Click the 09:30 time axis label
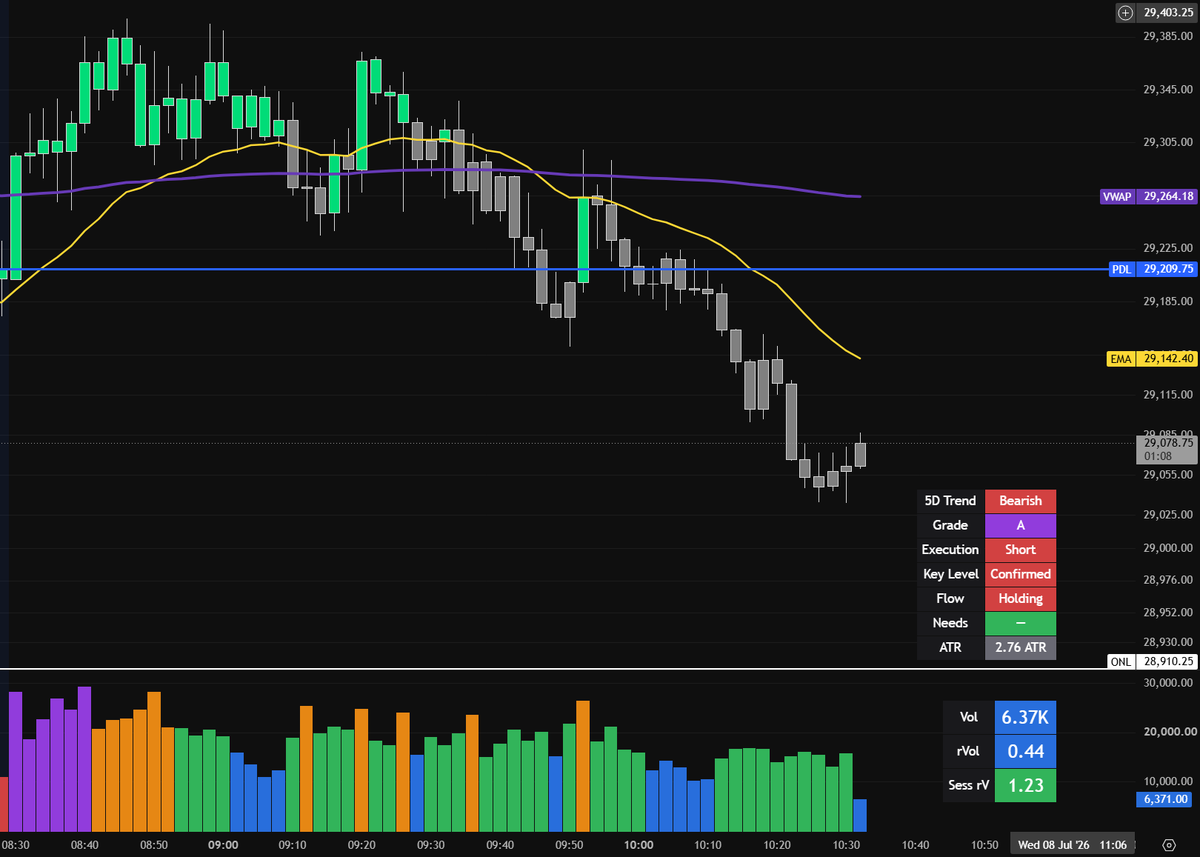 pos(431,845)
